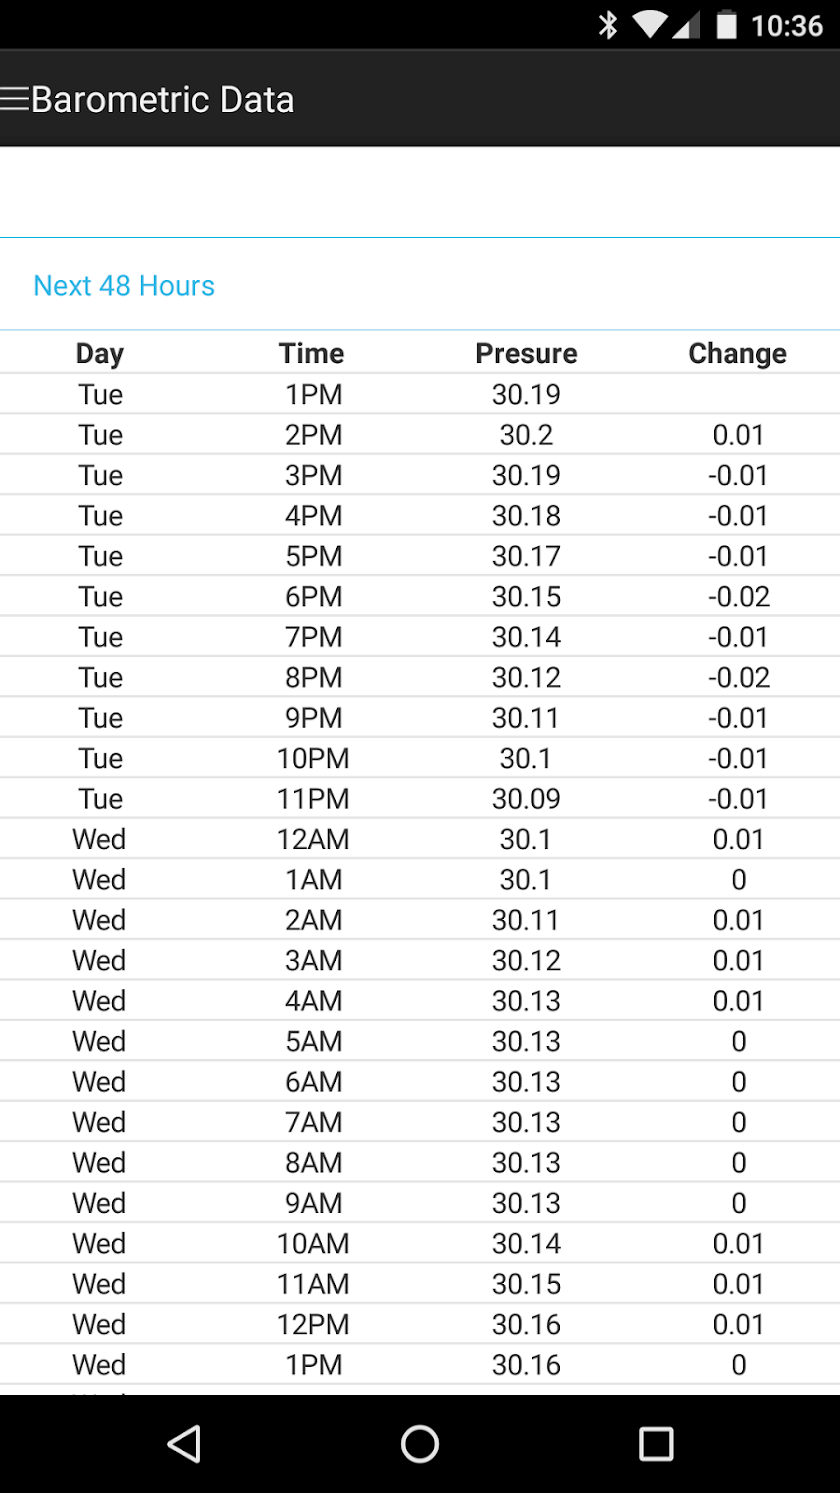Tap the Android back button
The width and height of the screenshot is (840, 1493).
[x=184, y=1443]
